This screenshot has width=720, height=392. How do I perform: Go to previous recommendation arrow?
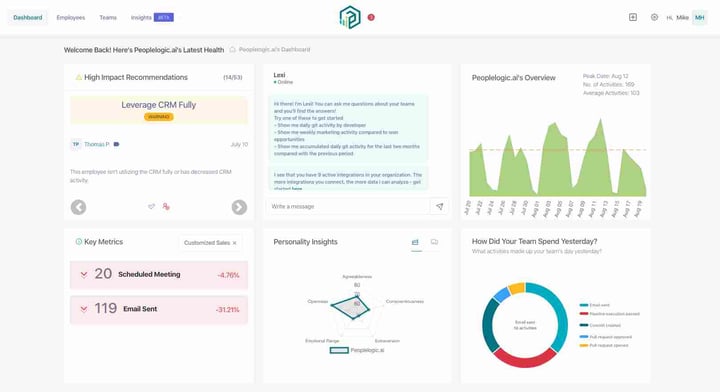79,207
